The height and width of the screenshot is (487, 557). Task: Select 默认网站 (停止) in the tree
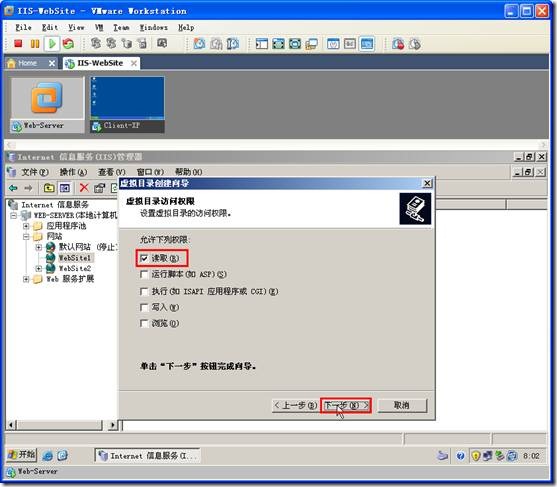tap(88, 247)
